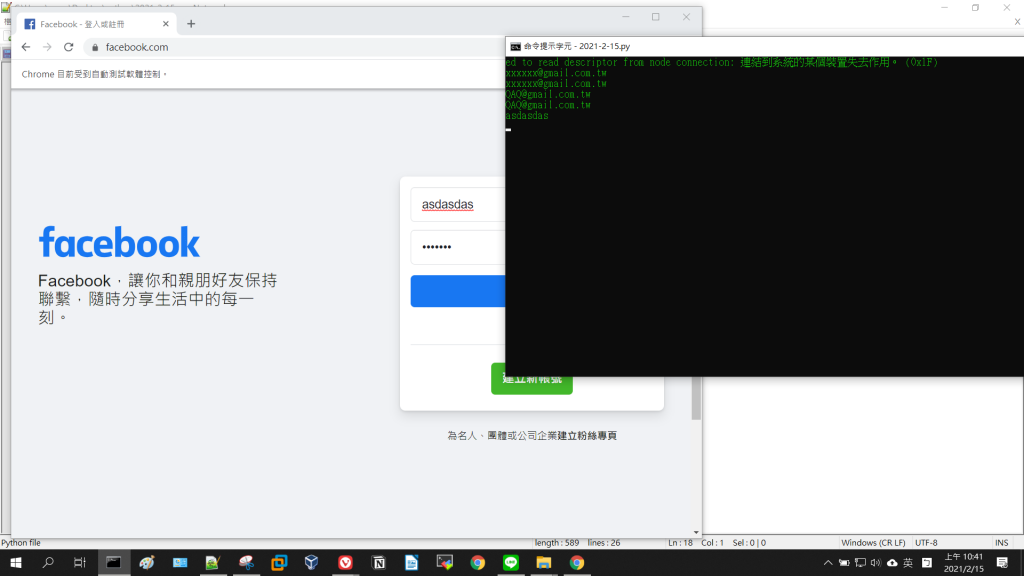
Task: Open the Vivaldi browser taskbar icon
Action: pos(345,562)
